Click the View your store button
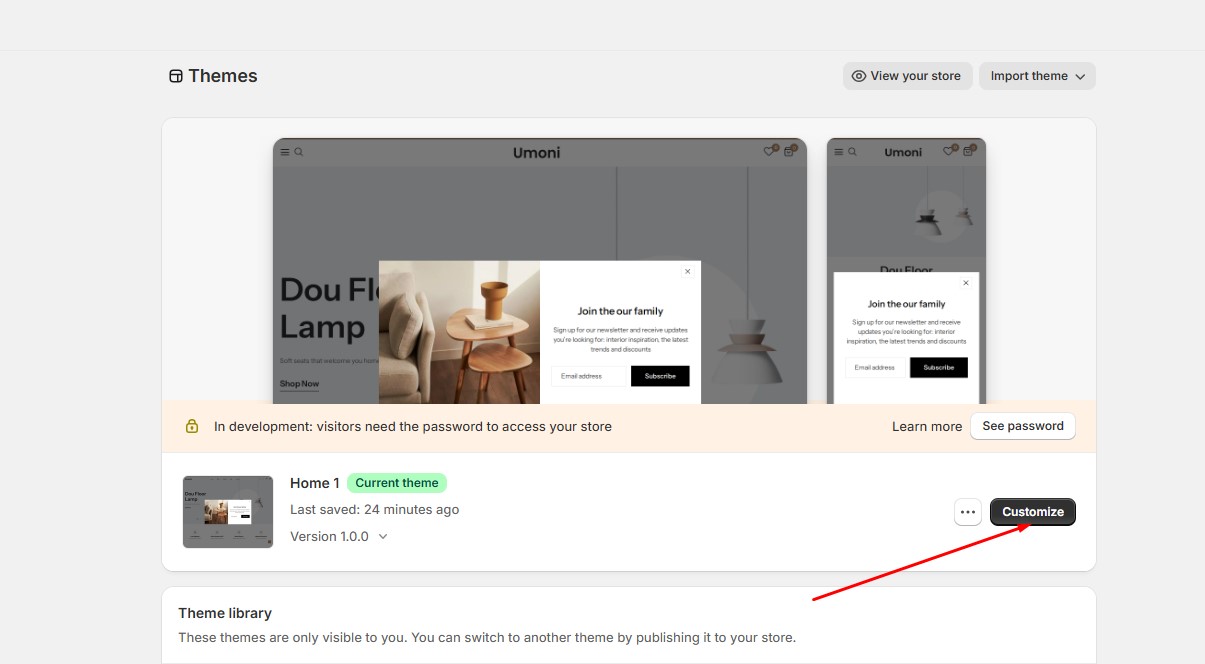 point(907,76)
